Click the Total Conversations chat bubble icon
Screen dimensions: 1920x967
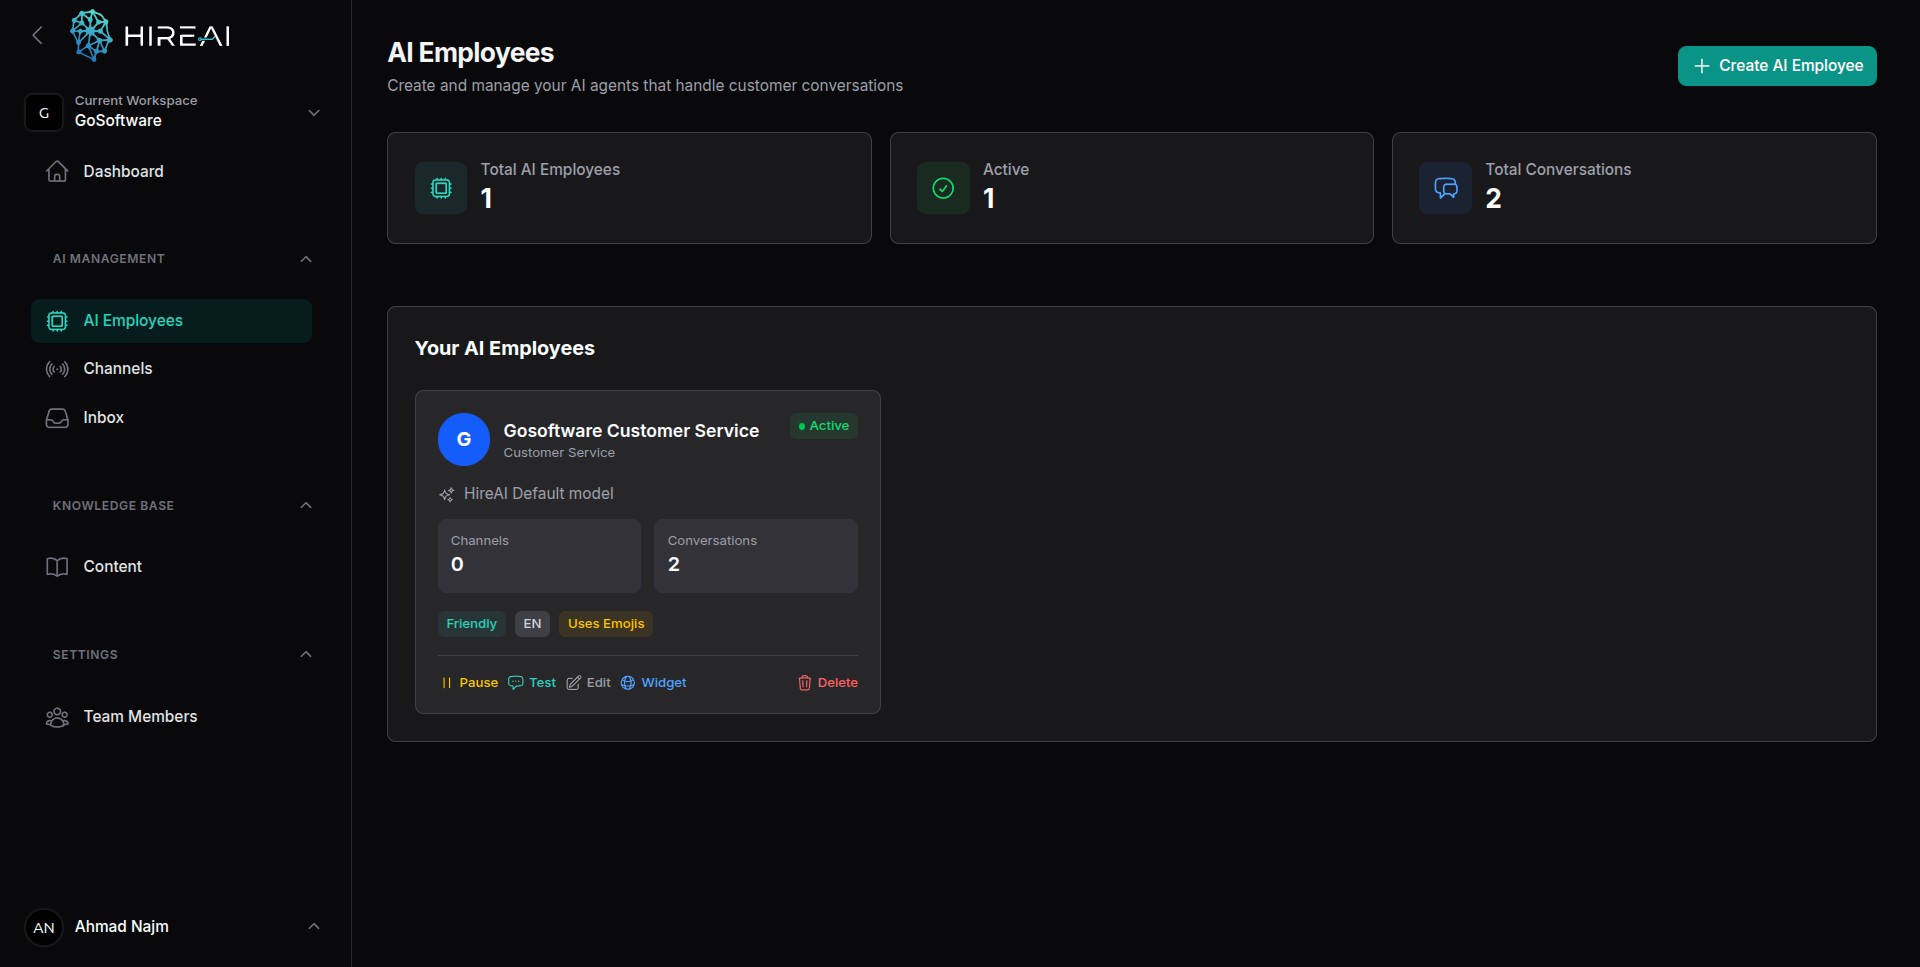coord(1444,188)
